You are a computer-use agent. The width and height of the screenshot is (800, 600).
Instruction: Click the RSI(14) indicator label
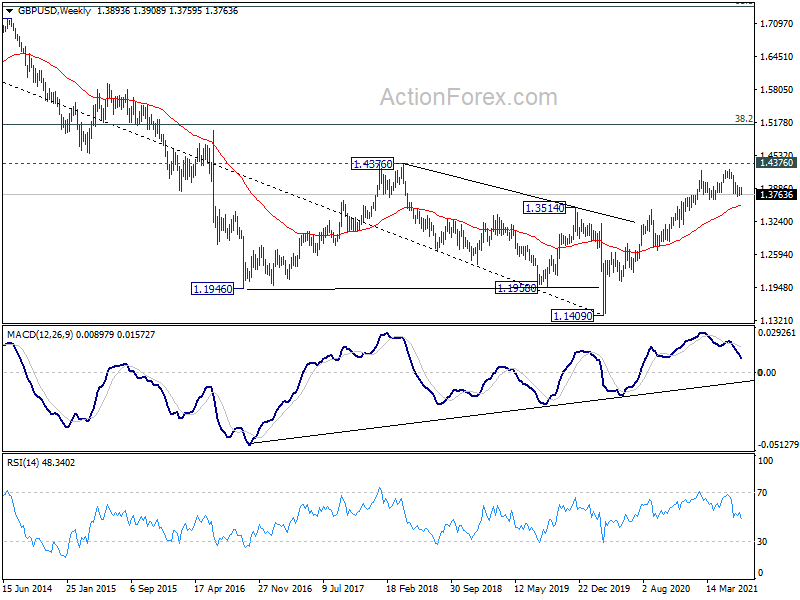(23, 463)
